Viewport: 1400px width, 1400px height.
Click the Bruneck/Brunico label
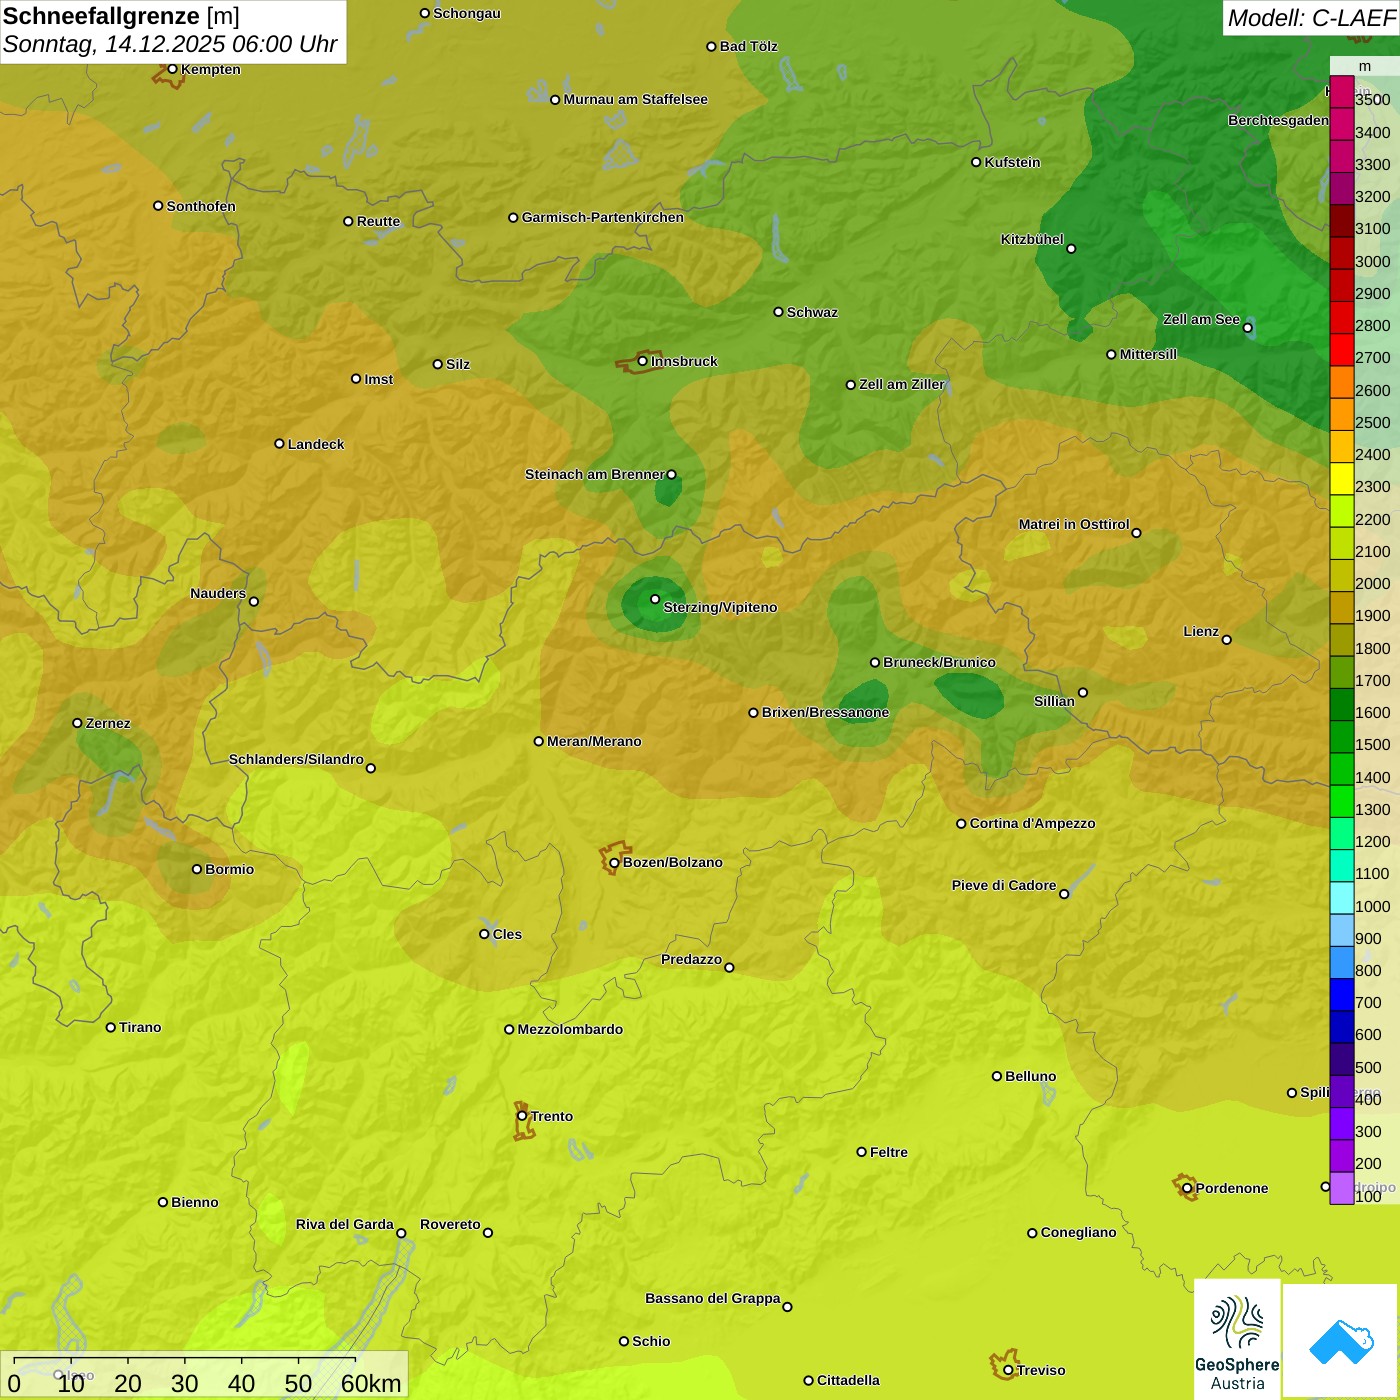point(939,662)
